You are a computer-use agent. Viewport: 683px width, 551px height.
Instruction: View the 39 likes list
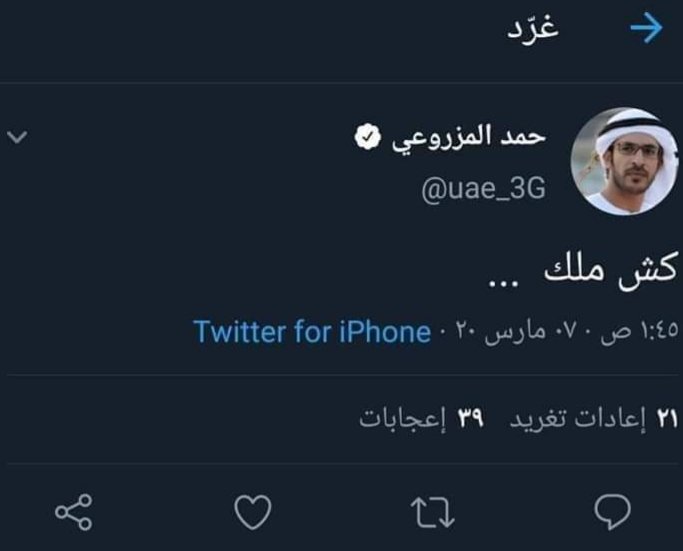tap(422, 419)
